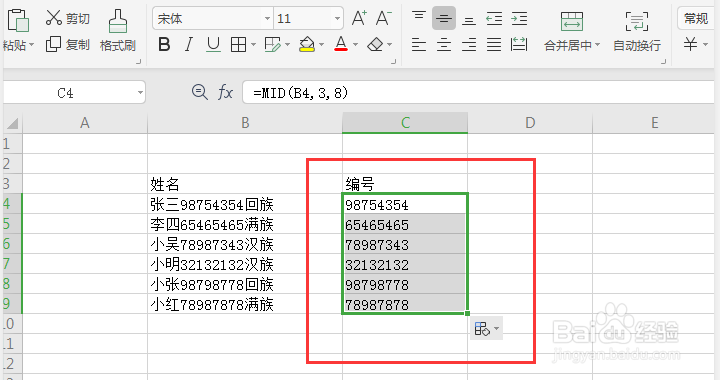Apply the yellow fill color
This screenshot has width=720, height=380.
(307, 45)
